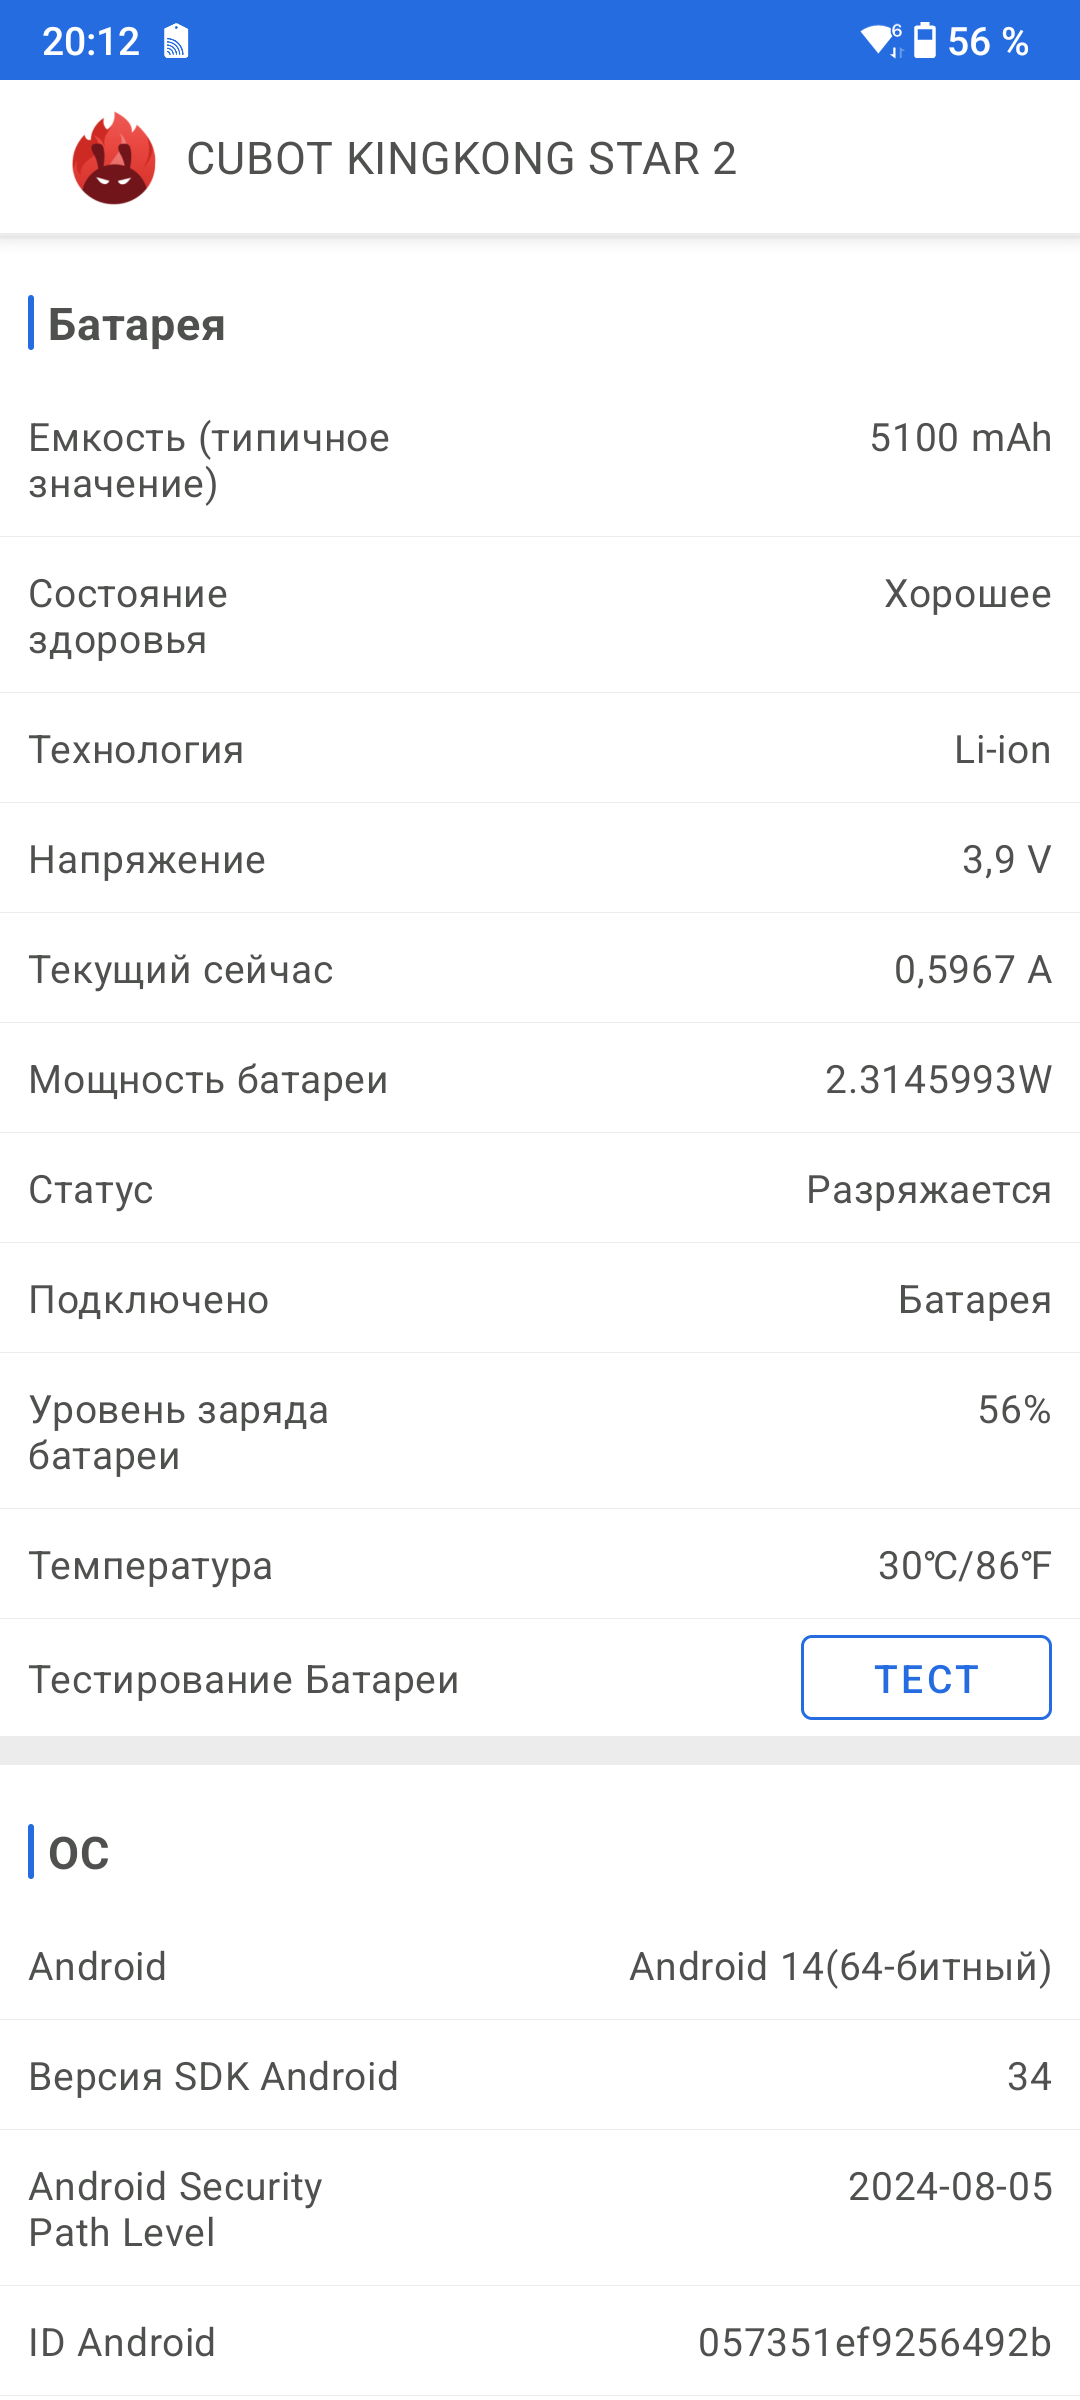
Task: Tap the 0,5967 A current value
Action: 972,970
